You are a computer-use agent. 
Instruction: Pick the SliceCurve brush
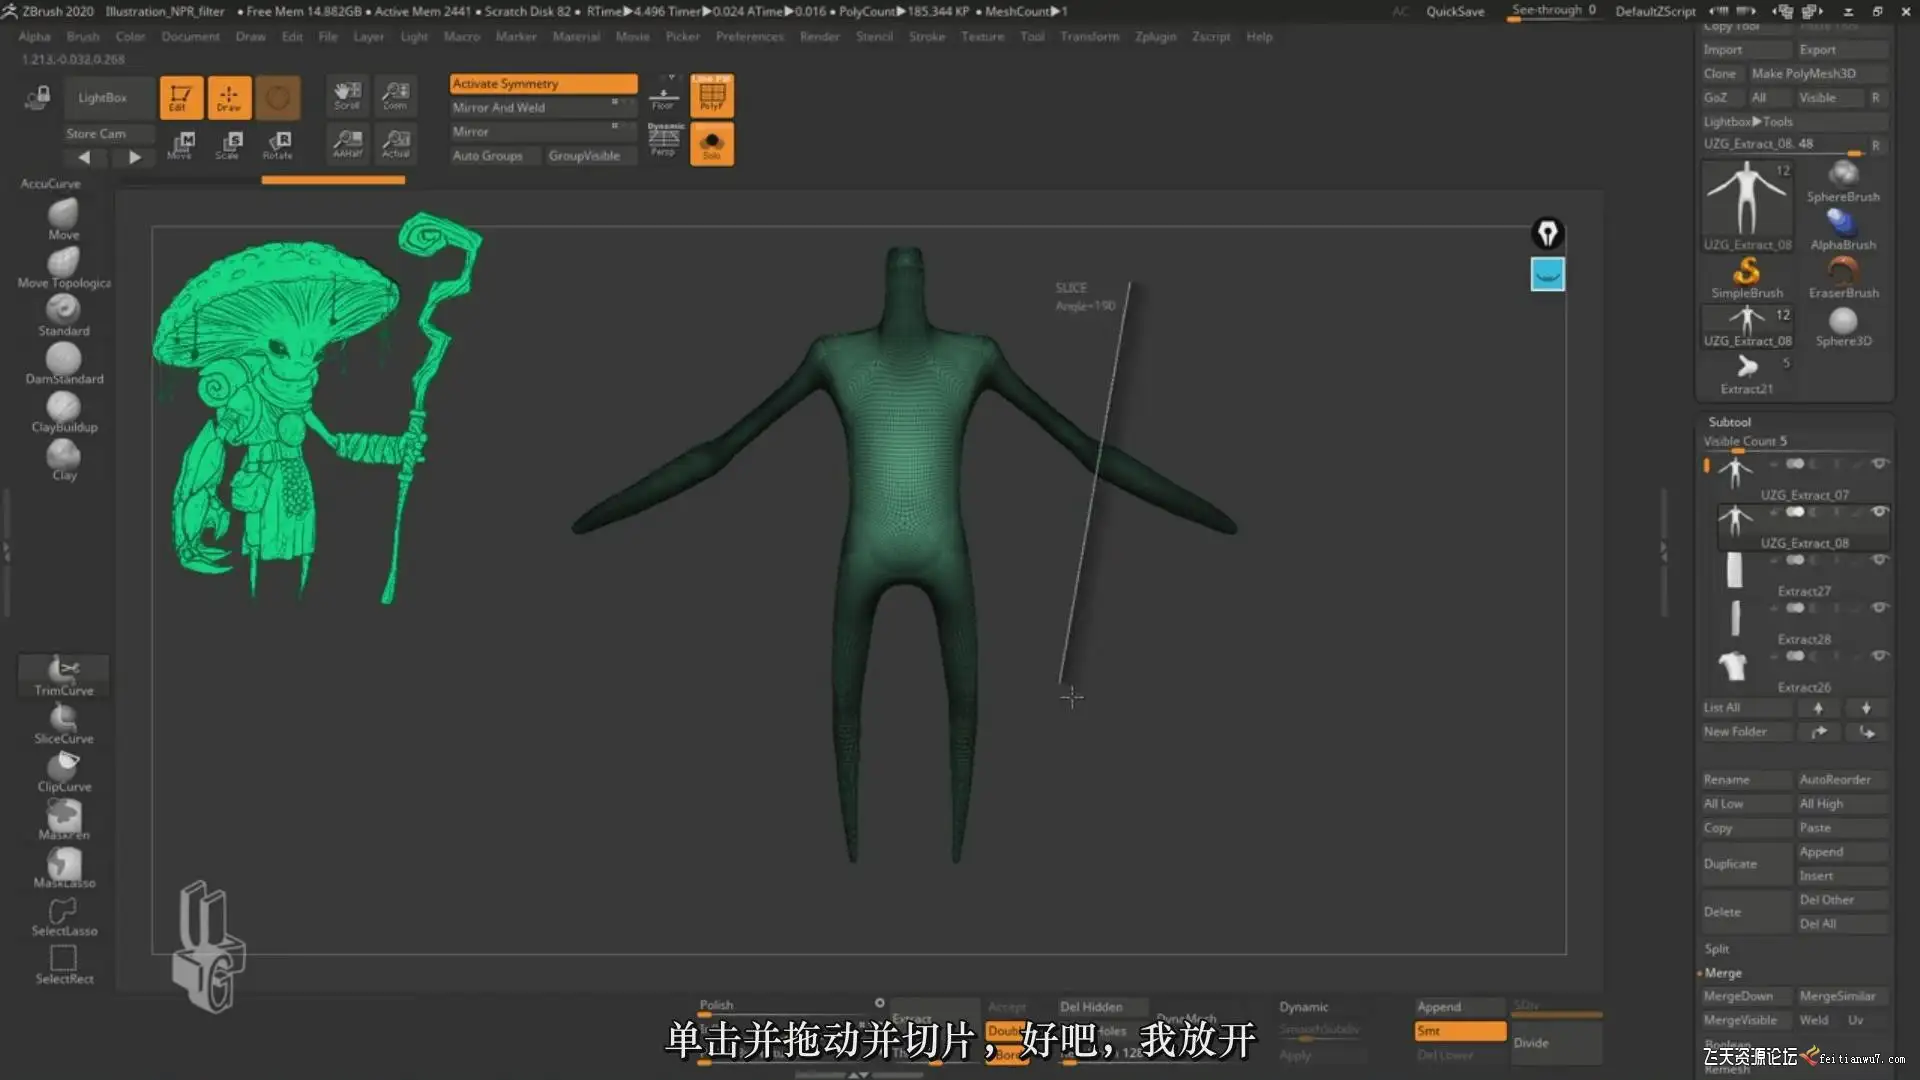pos(63,719)
